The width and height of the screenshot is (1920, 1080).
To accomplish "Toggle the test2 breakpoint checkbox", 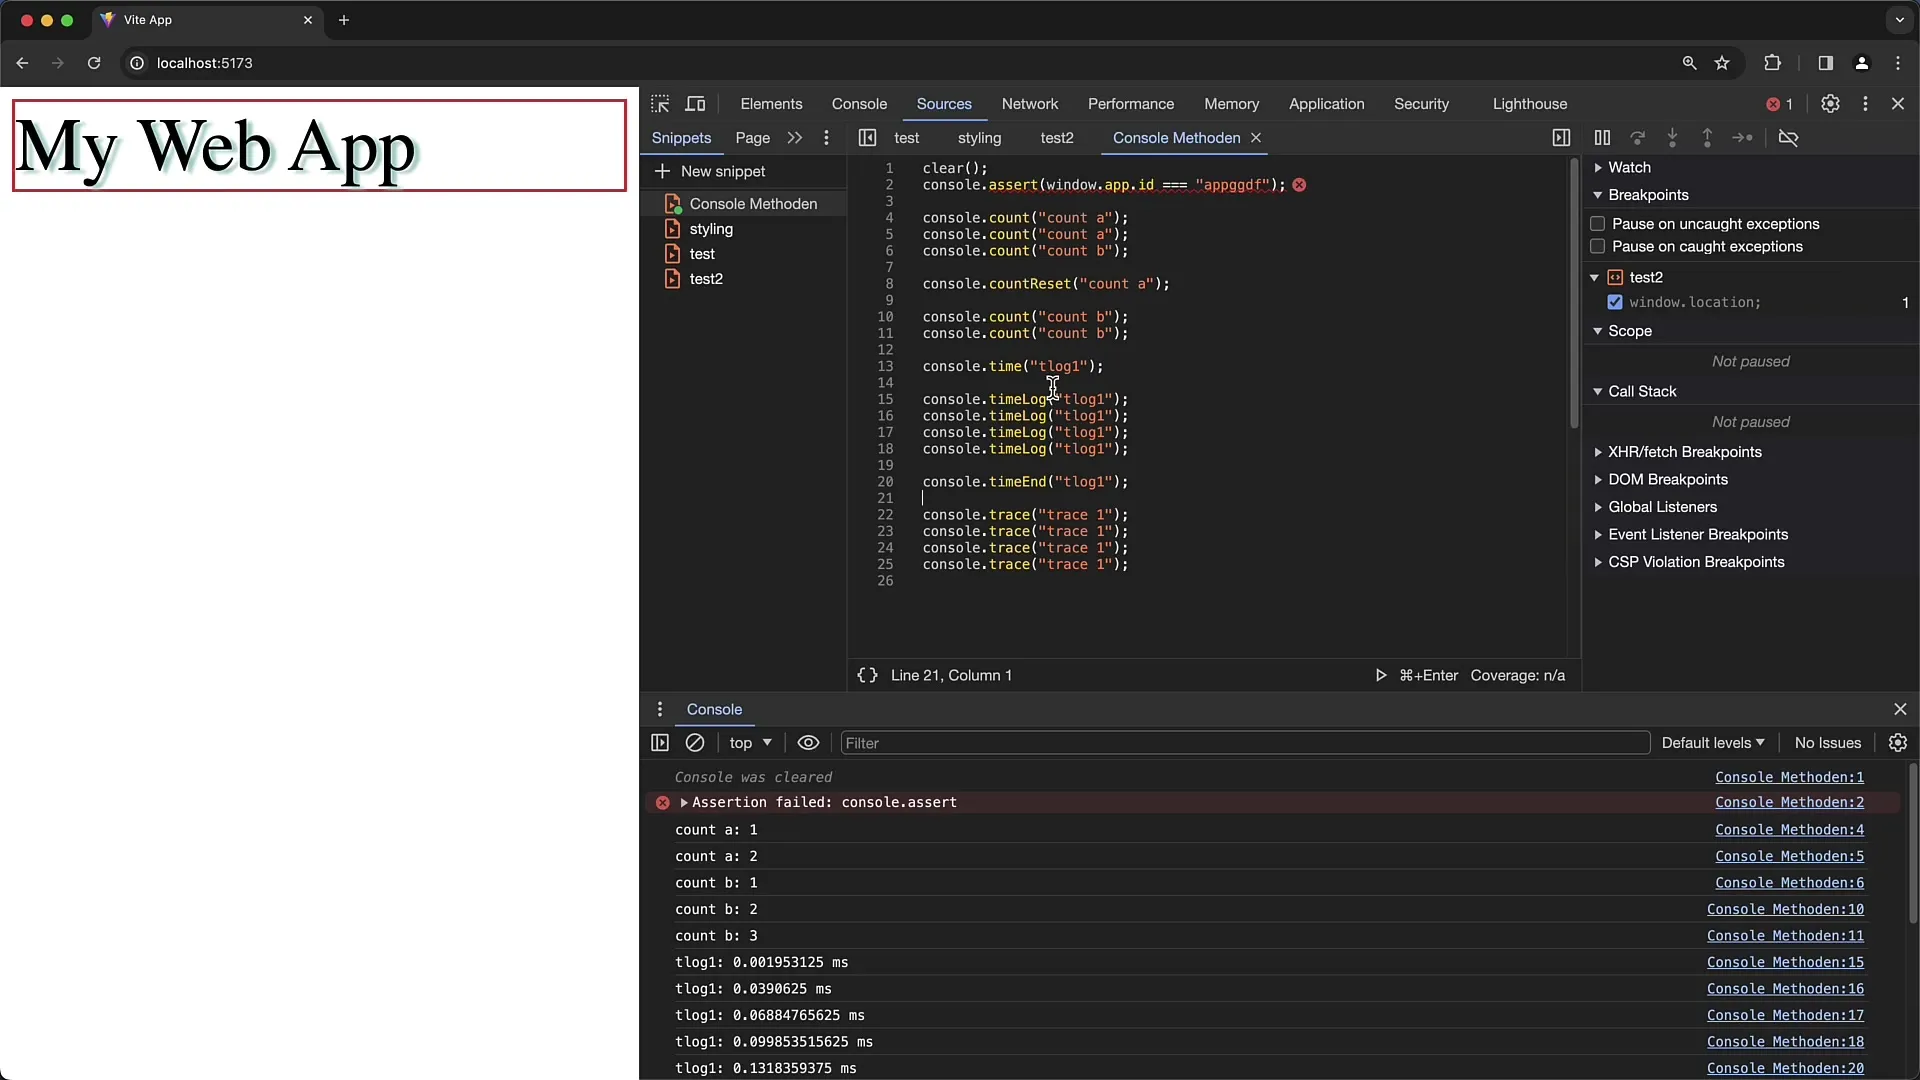I will point(1614,302).
